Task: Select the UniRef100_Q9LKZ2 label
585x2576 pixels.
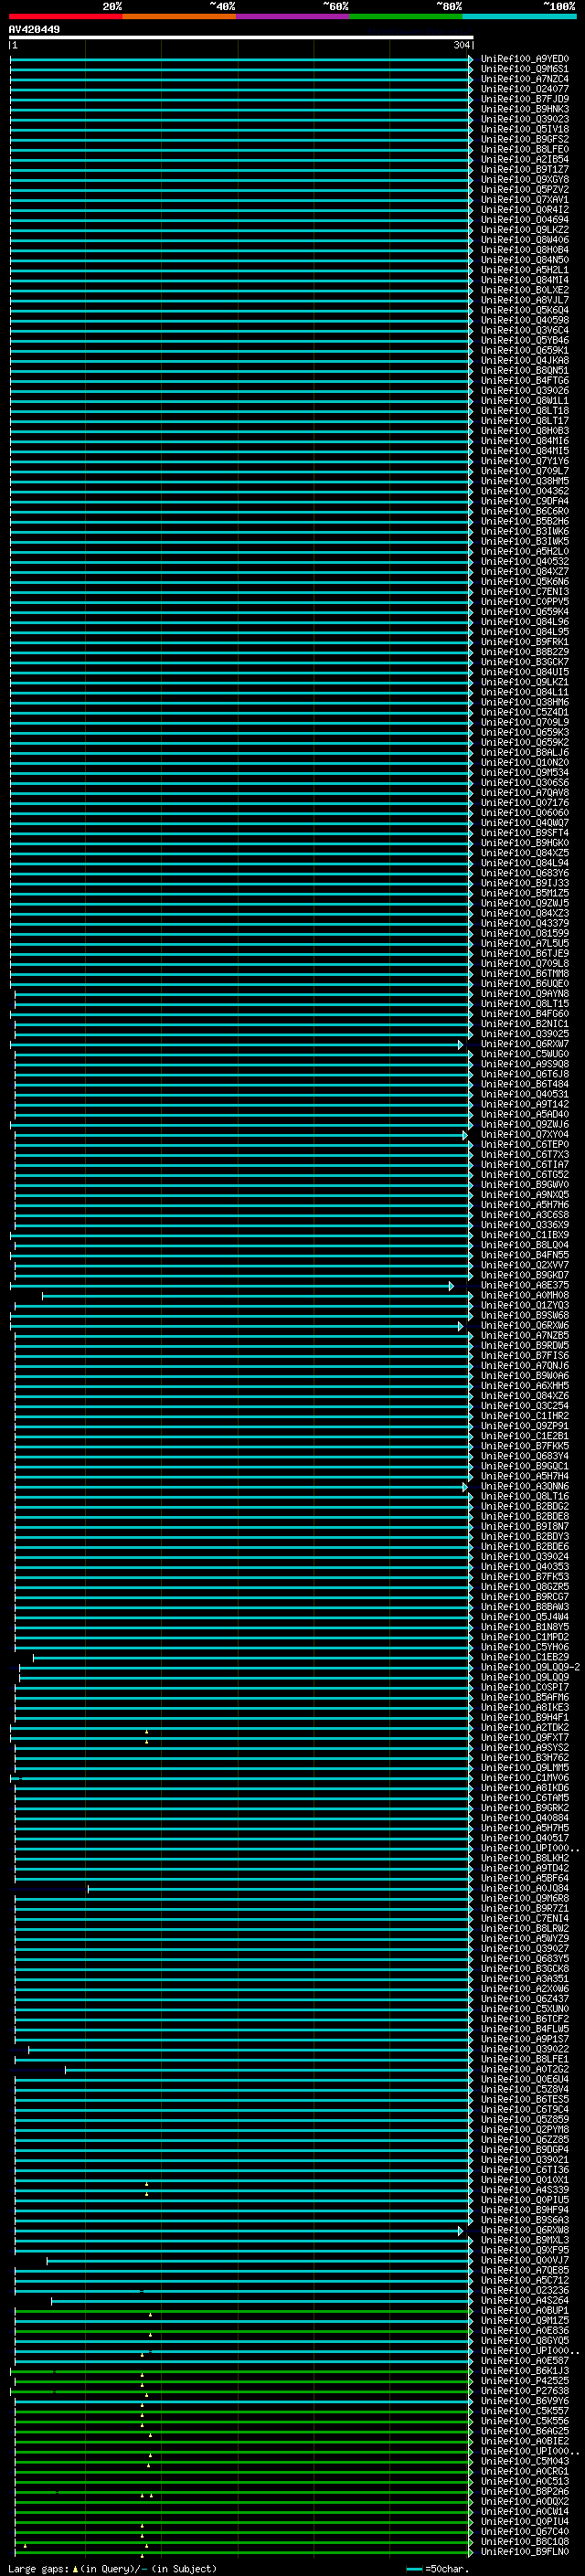Action: [x=524, y=230]
